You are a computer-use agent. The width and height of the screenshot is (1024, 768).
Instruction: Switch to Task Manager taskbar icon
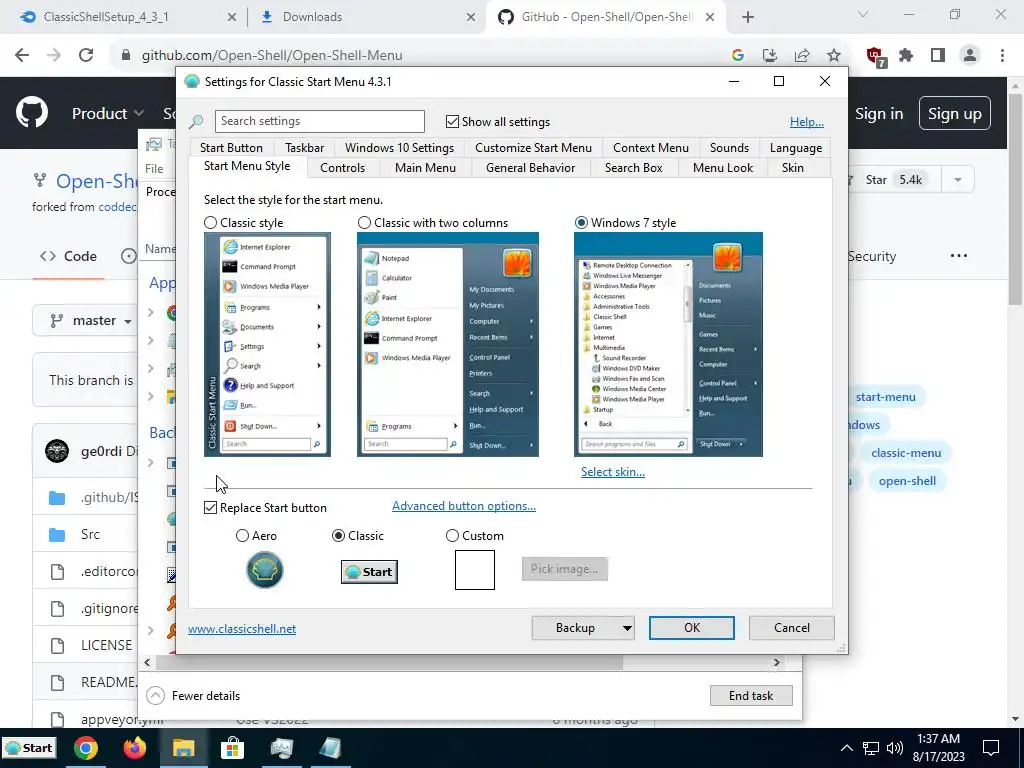281,748
